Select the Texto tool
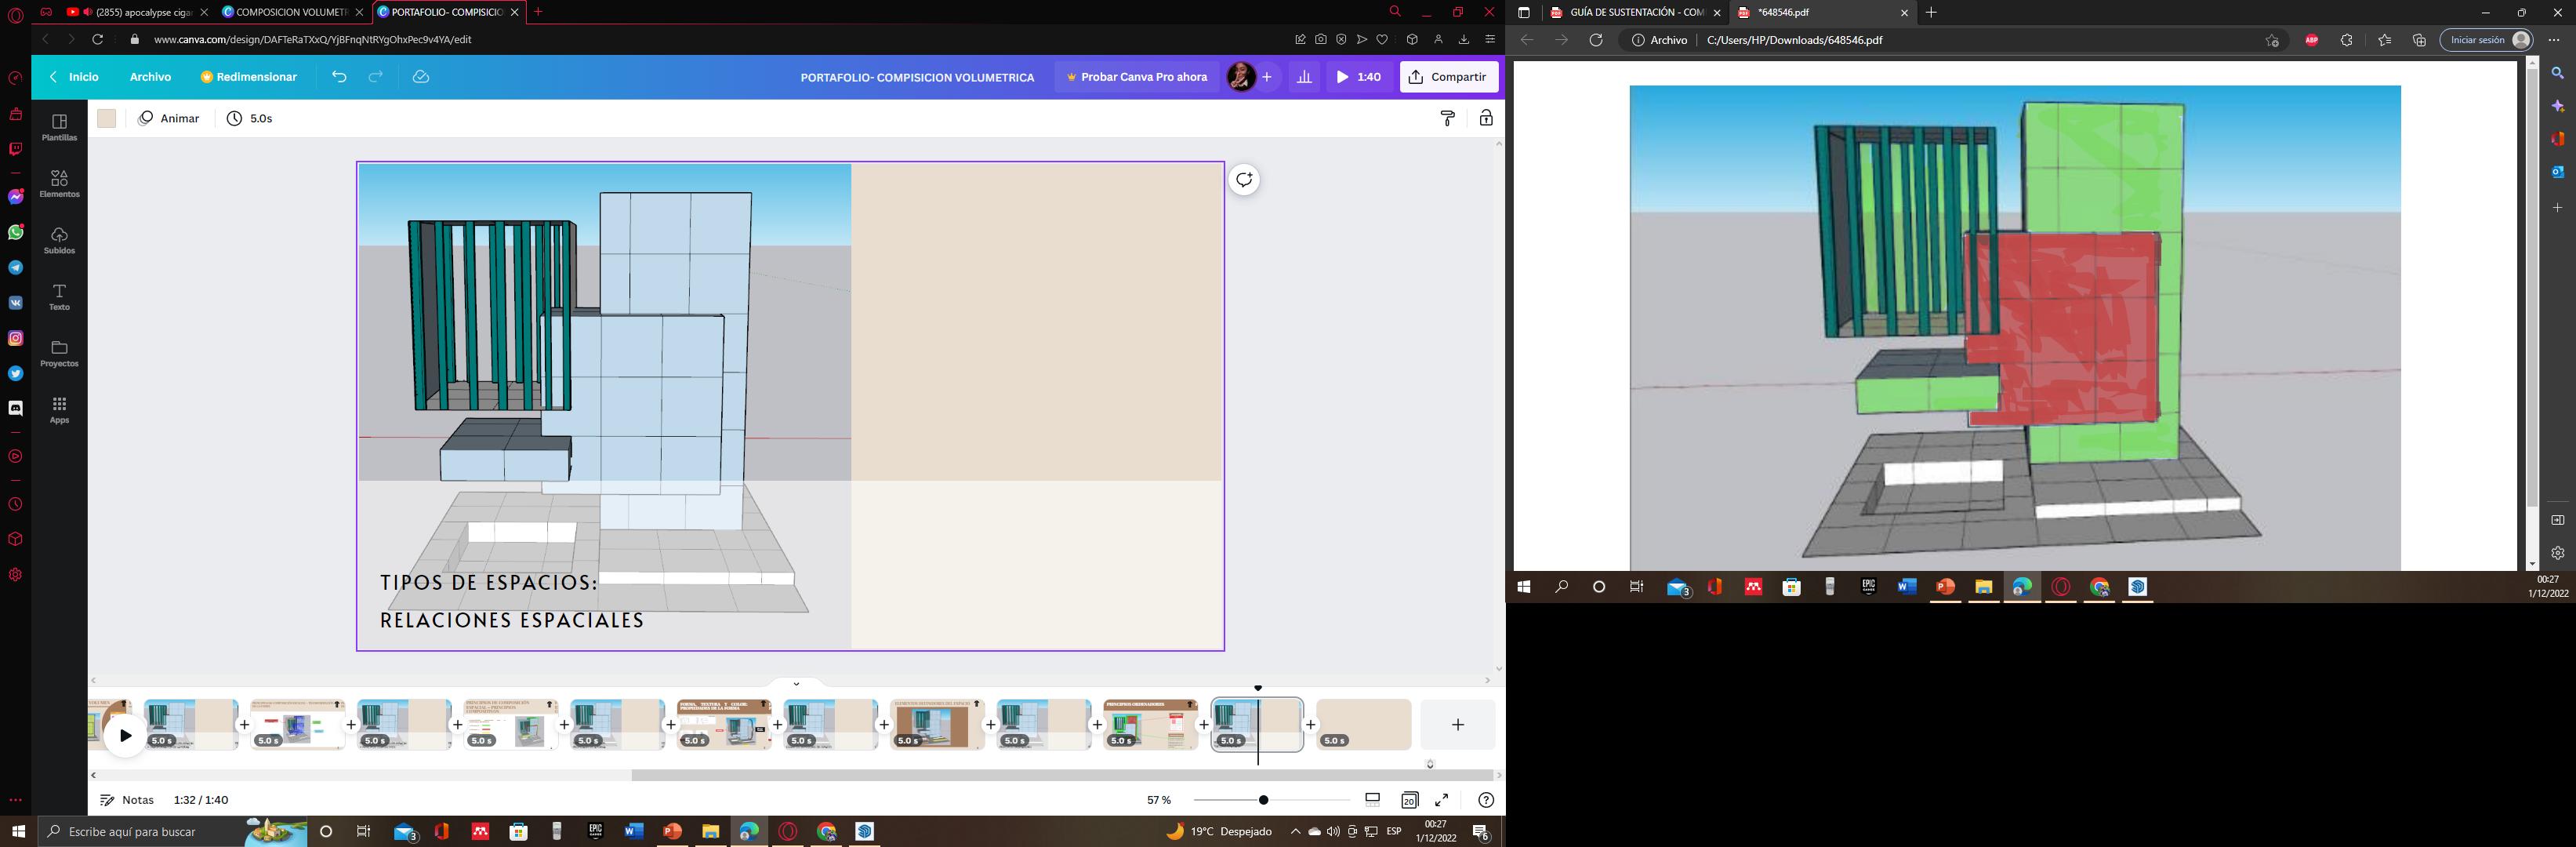Image resolution: width=2576 pixels, height=847 pixels. click(59, 296)
